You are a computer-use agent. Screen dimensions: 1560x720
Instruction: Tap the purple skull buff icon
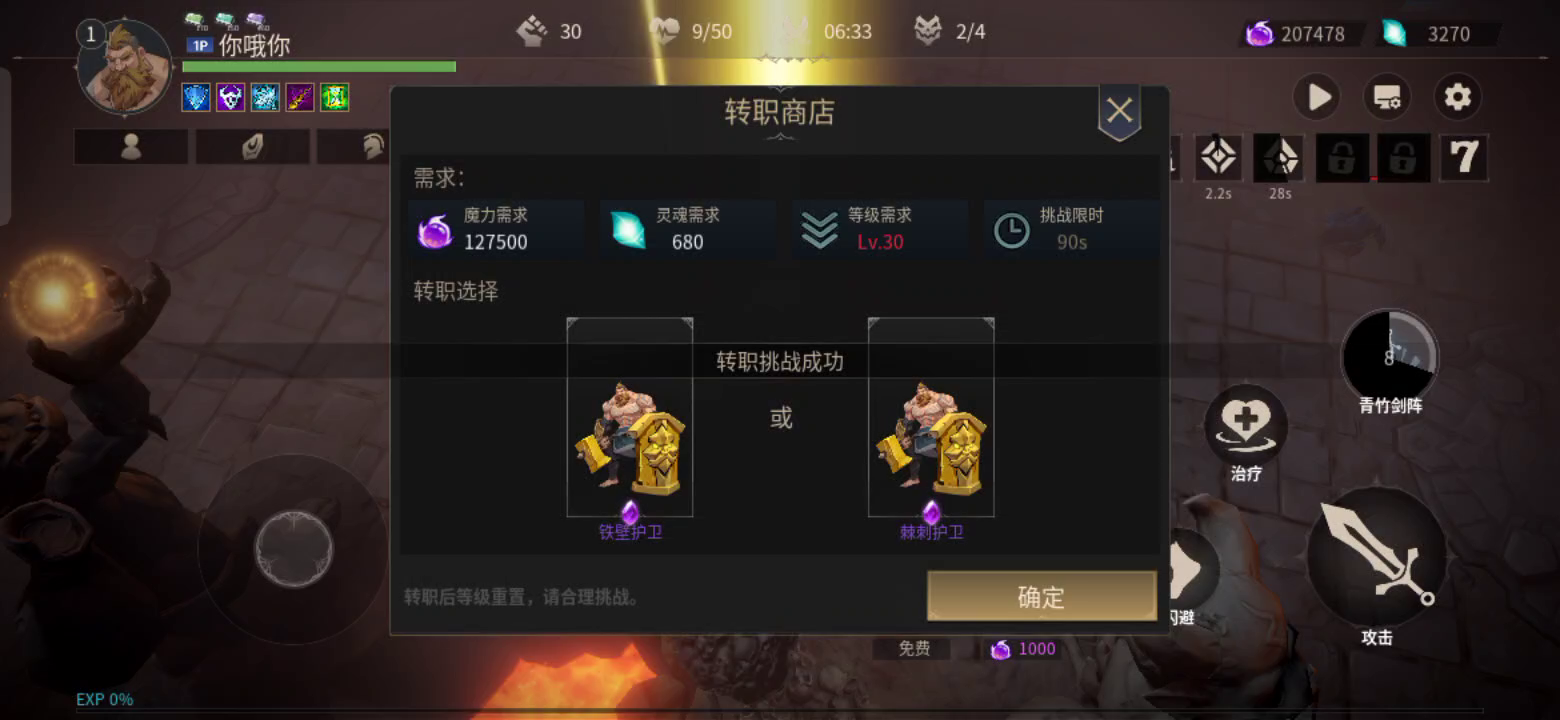(x=230, y=97)
